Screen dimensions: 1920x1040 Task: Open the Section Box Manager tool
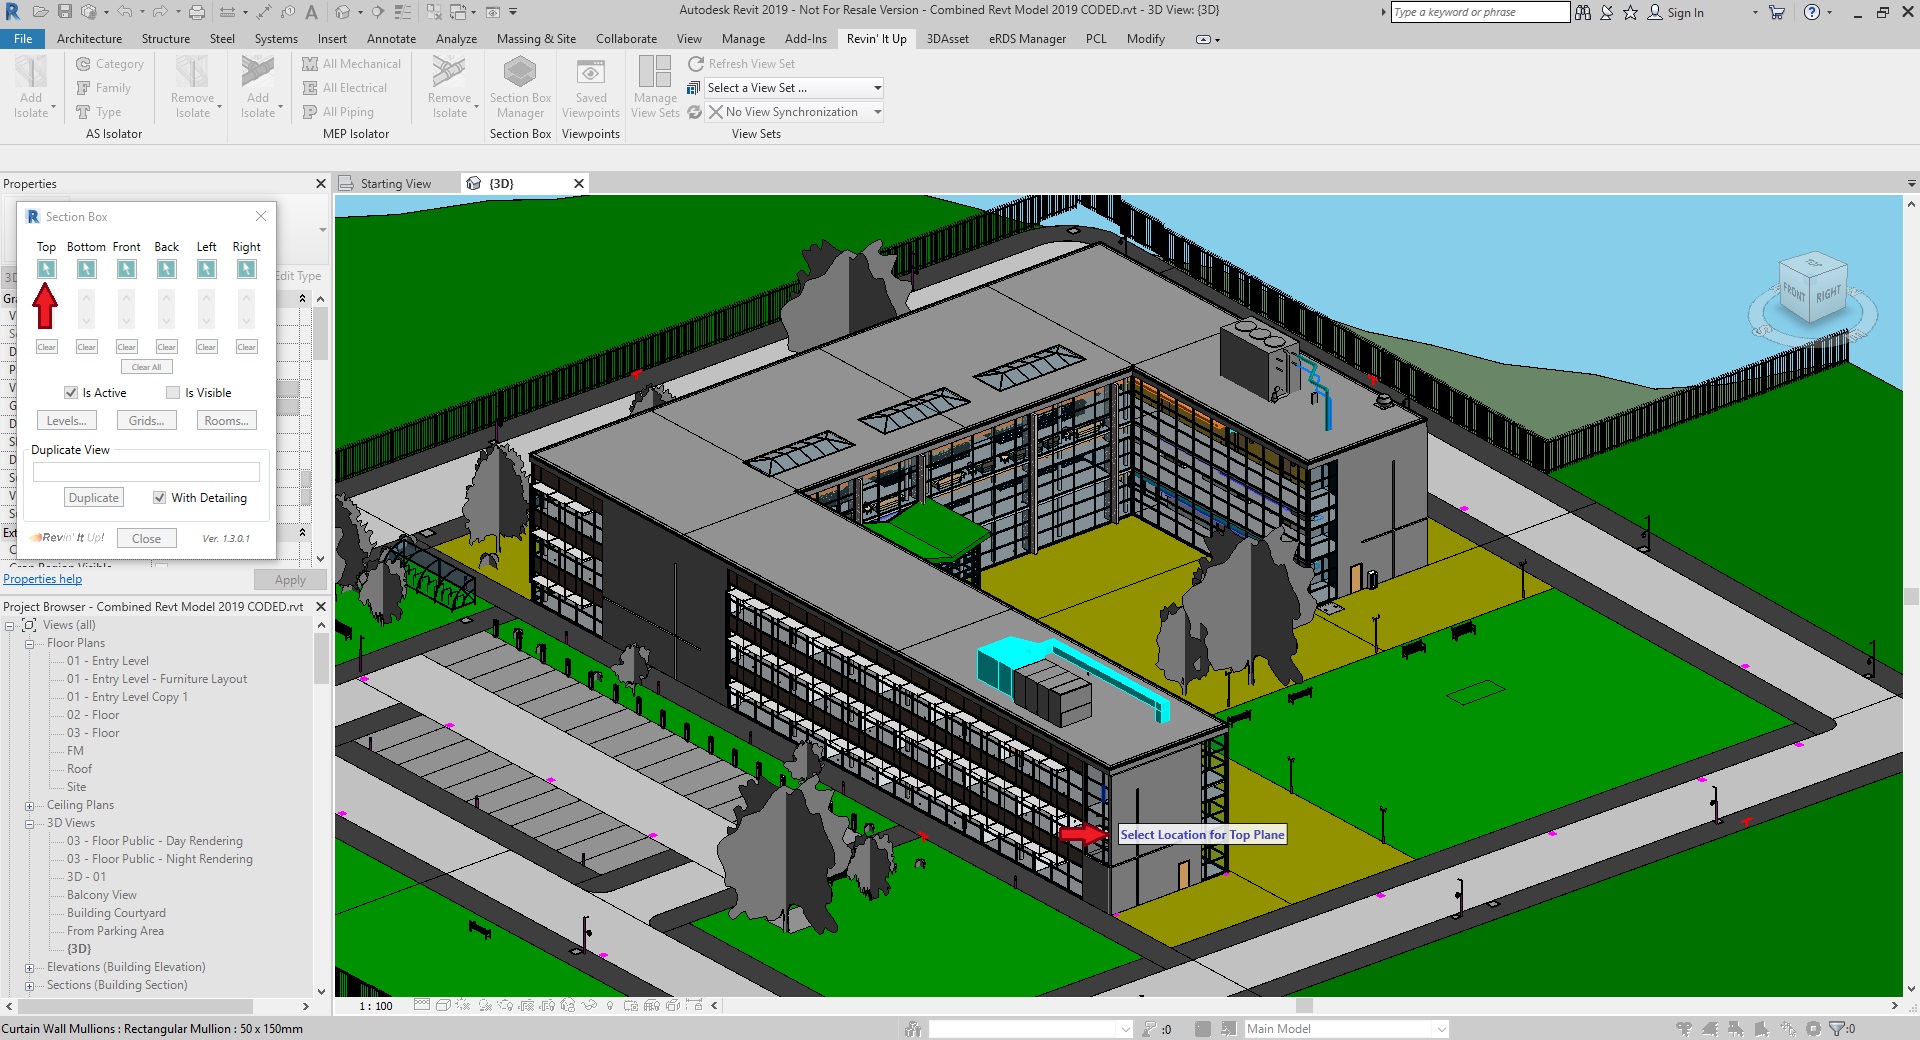tap(520, 86)
